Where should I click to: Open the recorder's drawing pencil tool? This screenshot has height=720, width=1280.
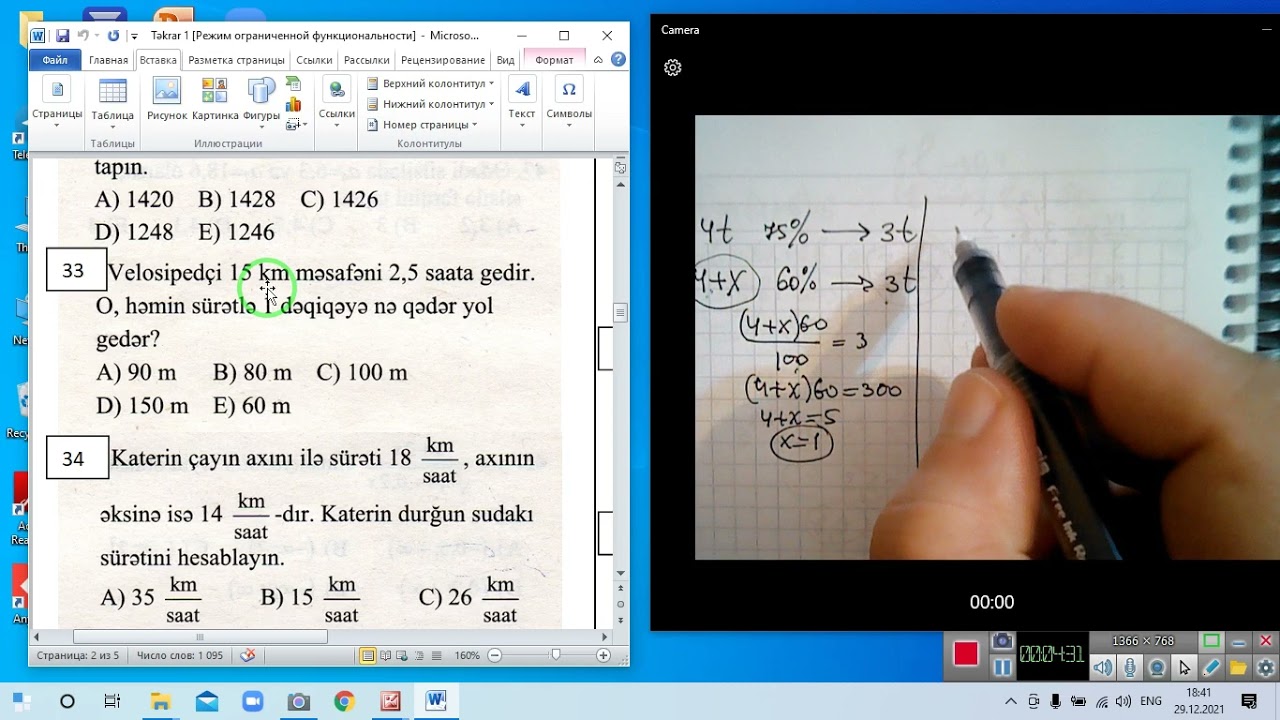[x=1211, y=667]
